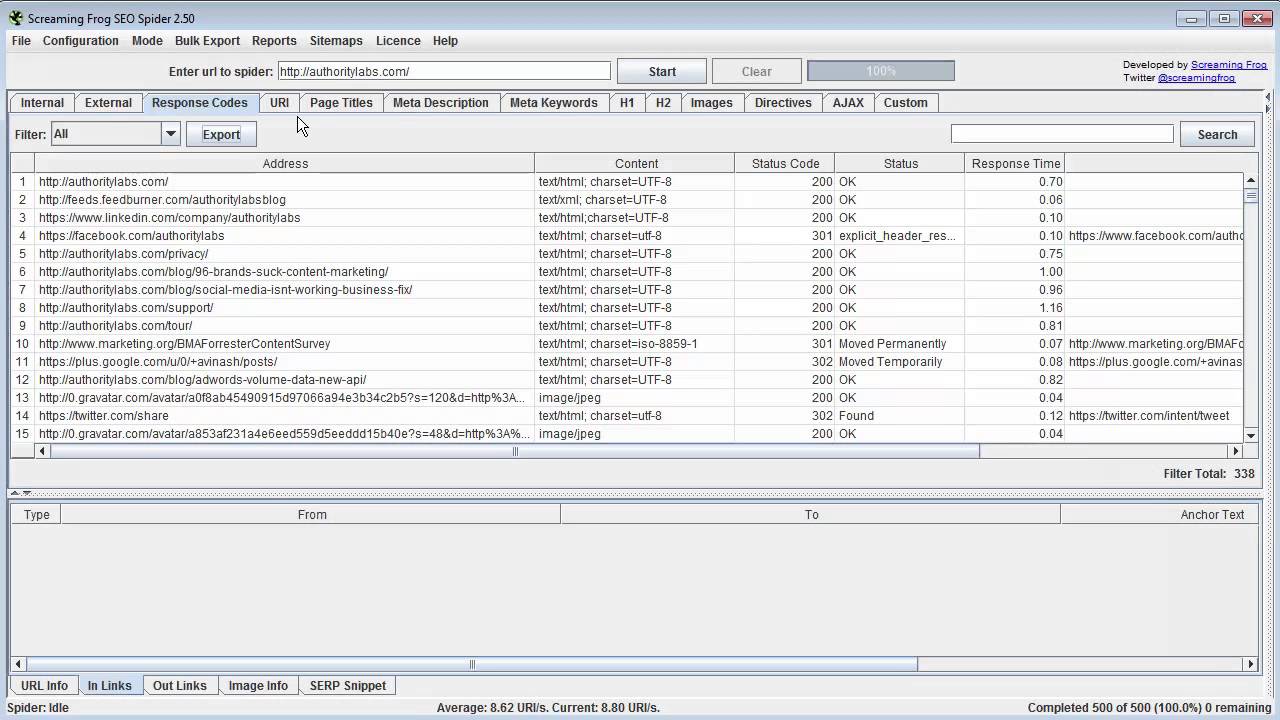
Task: Open the File menu
Action: pos(21,41)
